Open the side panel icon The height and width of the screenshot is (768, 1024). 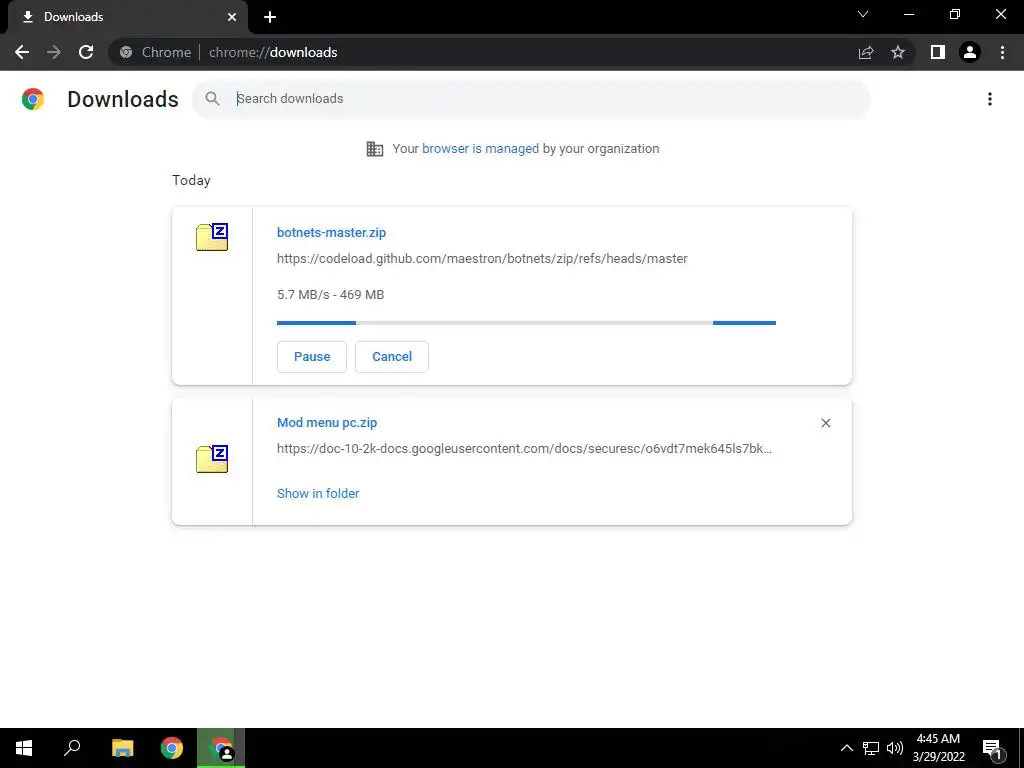(938, 52)
